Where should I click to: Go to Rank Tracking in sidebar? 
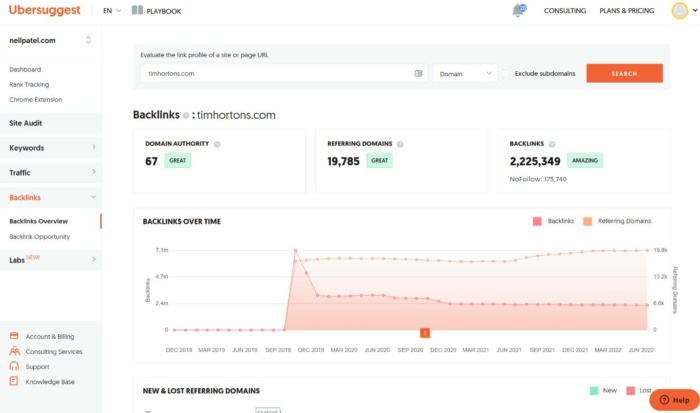(x=28, y=85)
